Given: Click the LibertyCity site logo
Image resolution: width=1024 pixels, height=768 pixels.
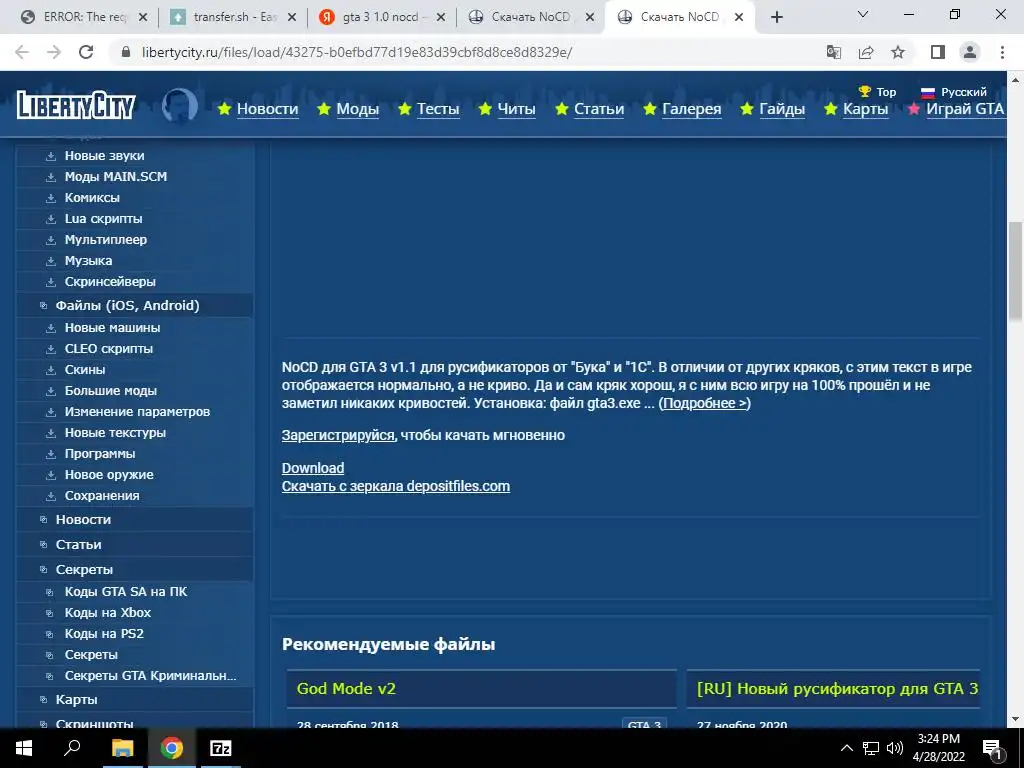Looking at the screenshot, I should 76,104.
